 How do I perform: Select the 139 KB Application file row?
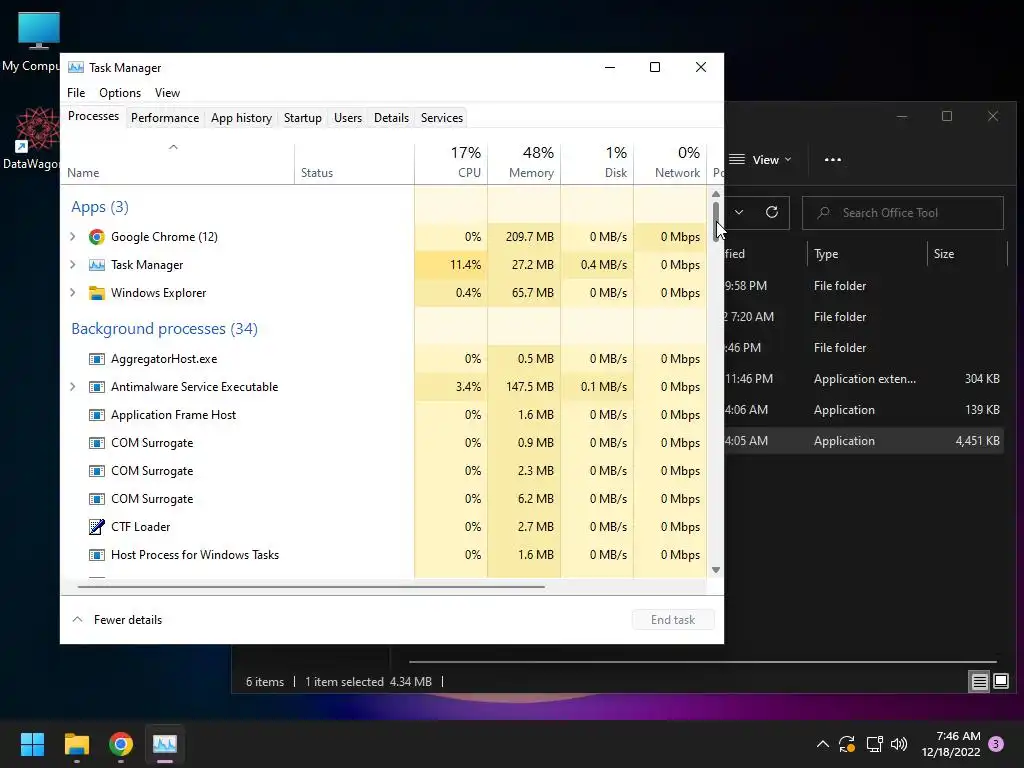[x=864, y=409]
